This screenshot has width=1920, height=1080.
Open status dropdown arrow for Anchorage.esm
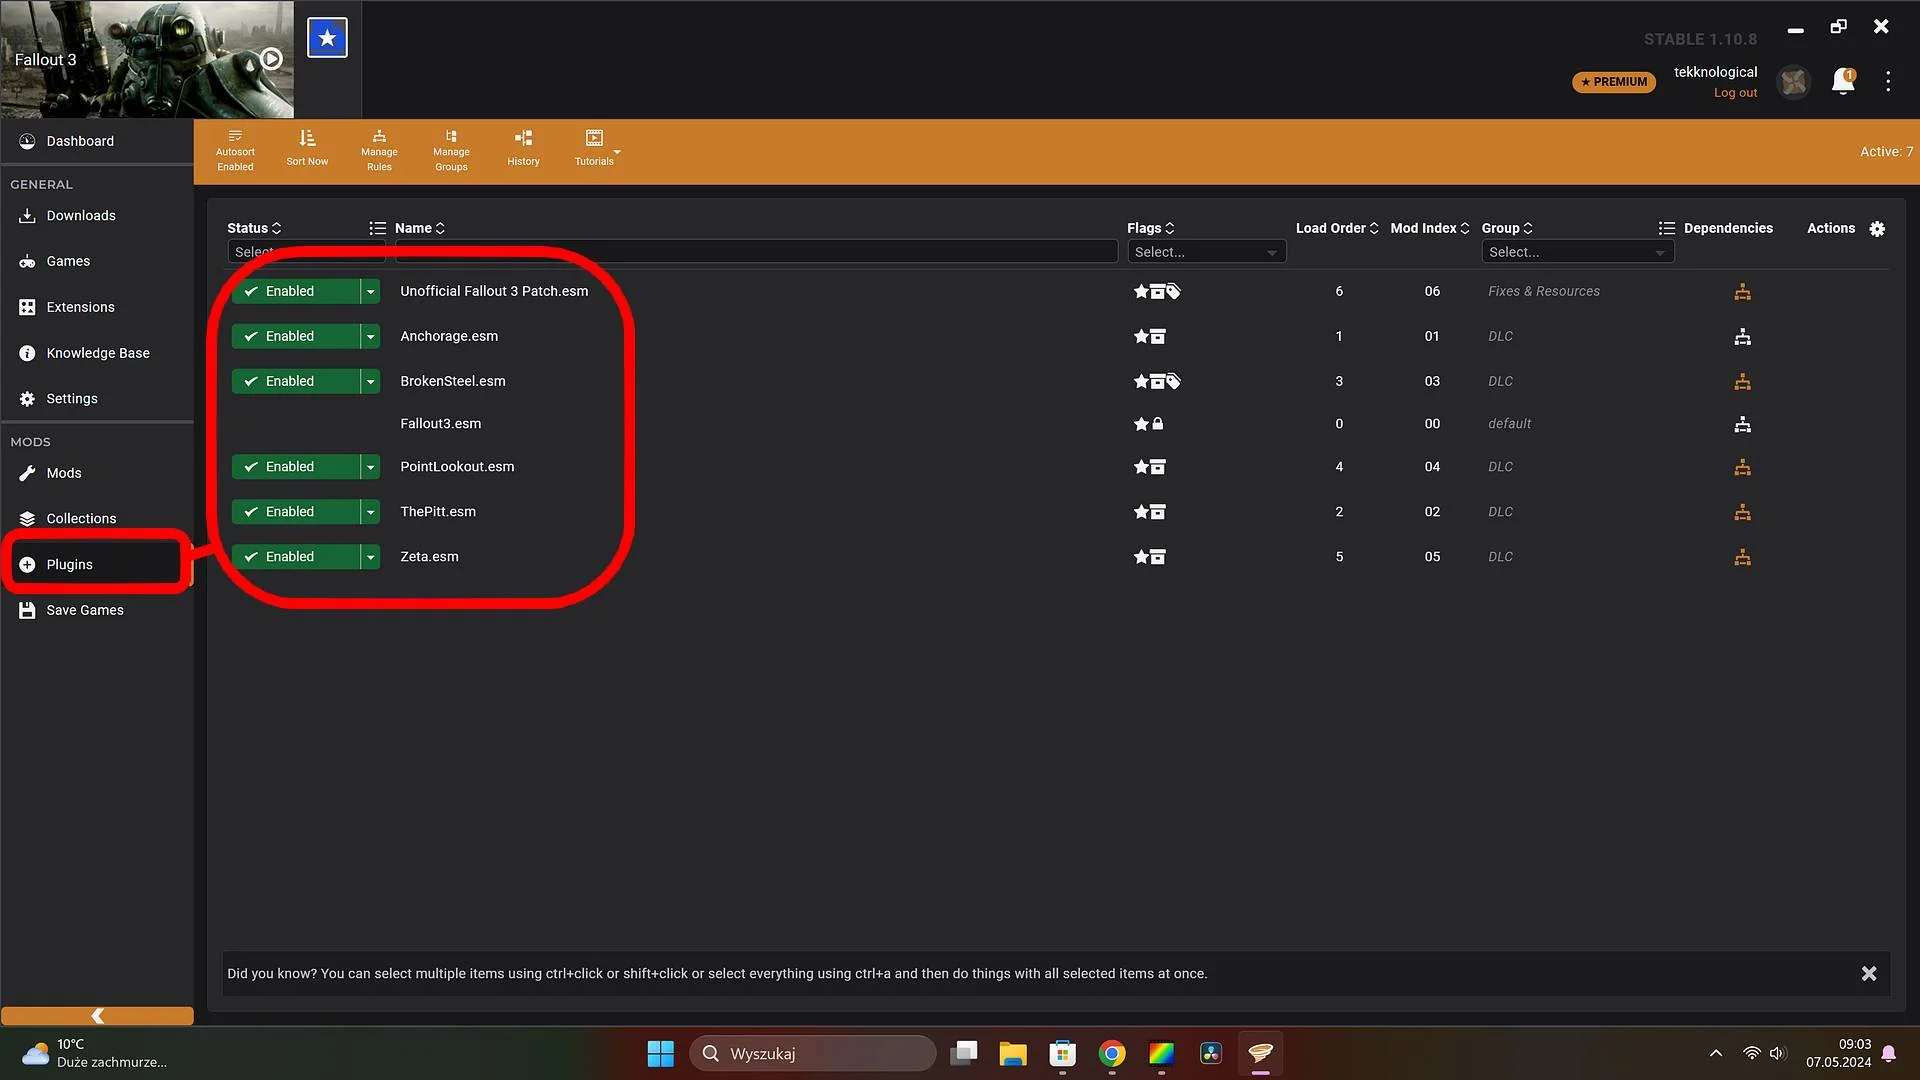(x=371, y=336)
